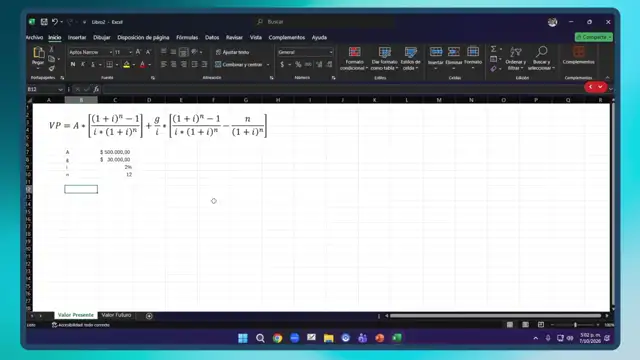Click the percent style icon
Image resolution: width=640 pixels, height=360 pixels.
pos(298,64)
